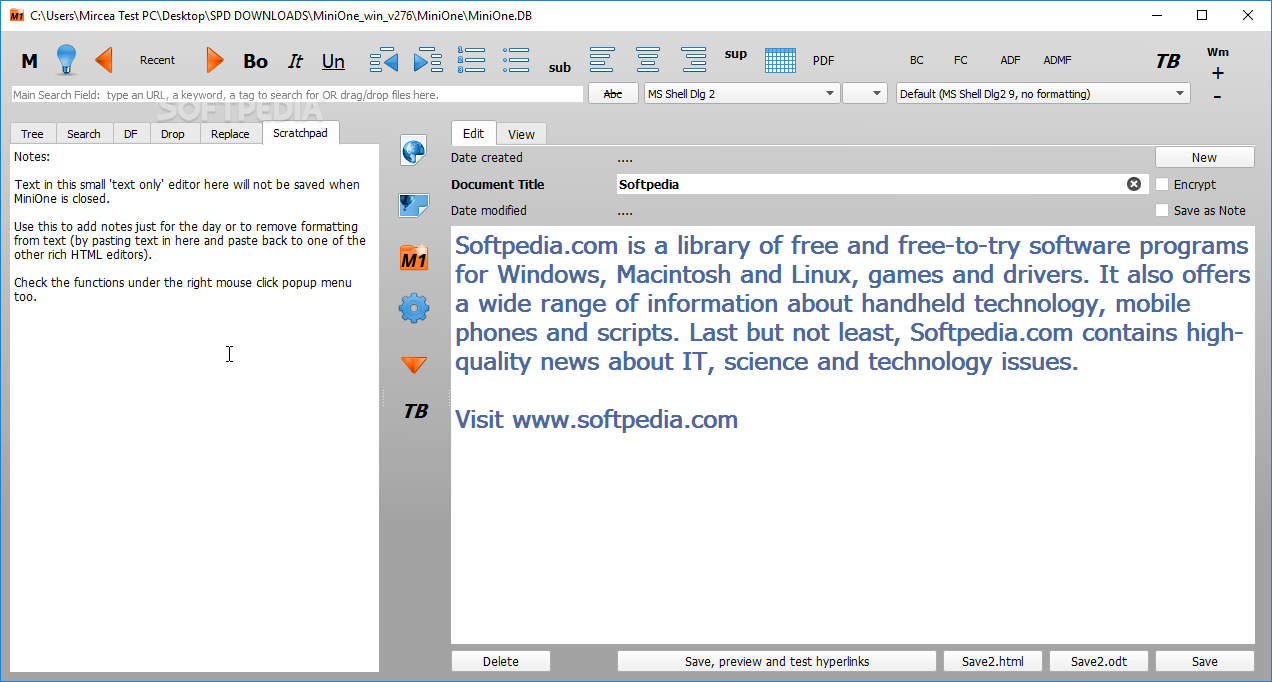The image size is (1272, 682).
Task: Go back with the orange left arrow
Action: pos(103,60)
